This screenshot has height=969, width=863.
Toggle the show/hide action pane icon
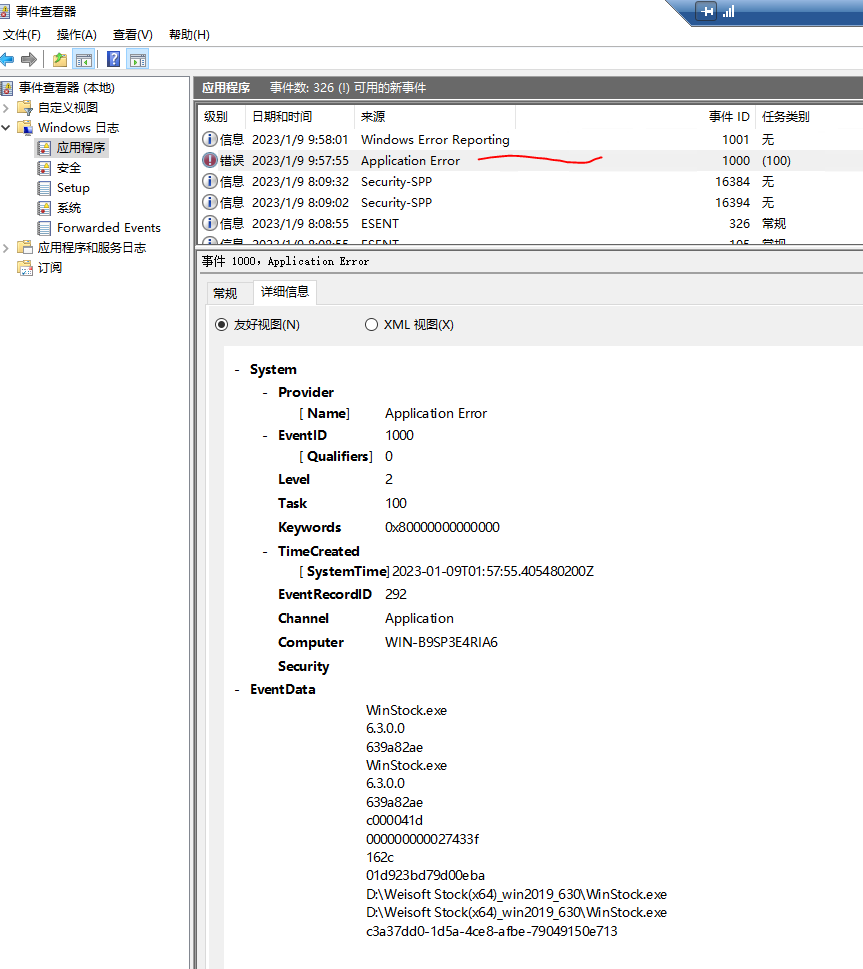pyautogui.click(x=138, y=59)
